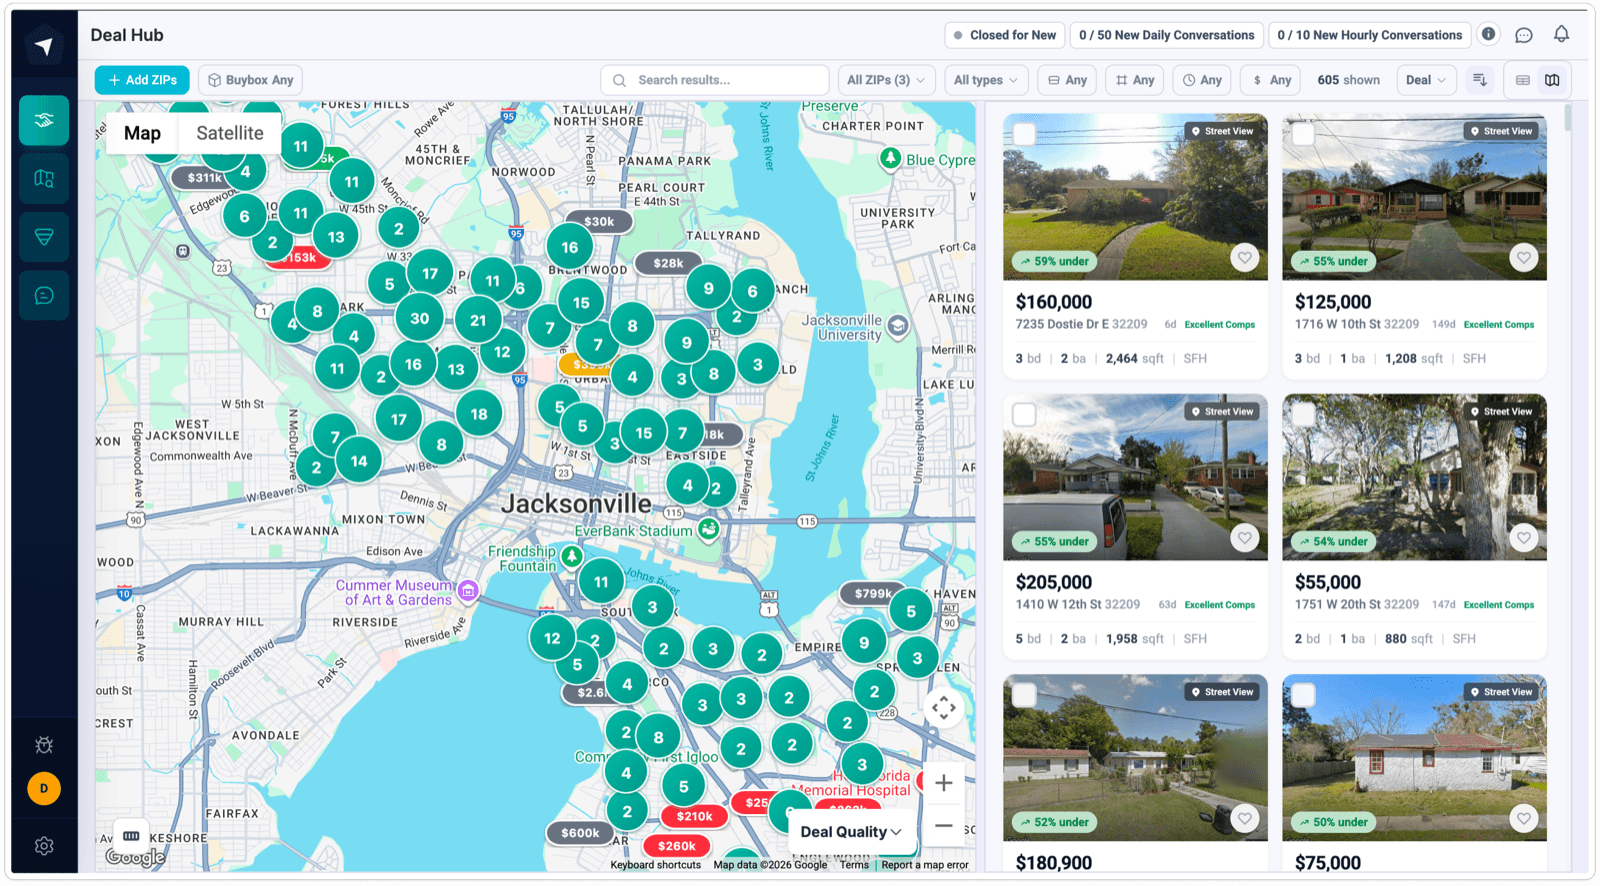Click the keyboard icon on map
Image resolution: width=1600 pixels, height=886 pixels.
click(131, 836)
